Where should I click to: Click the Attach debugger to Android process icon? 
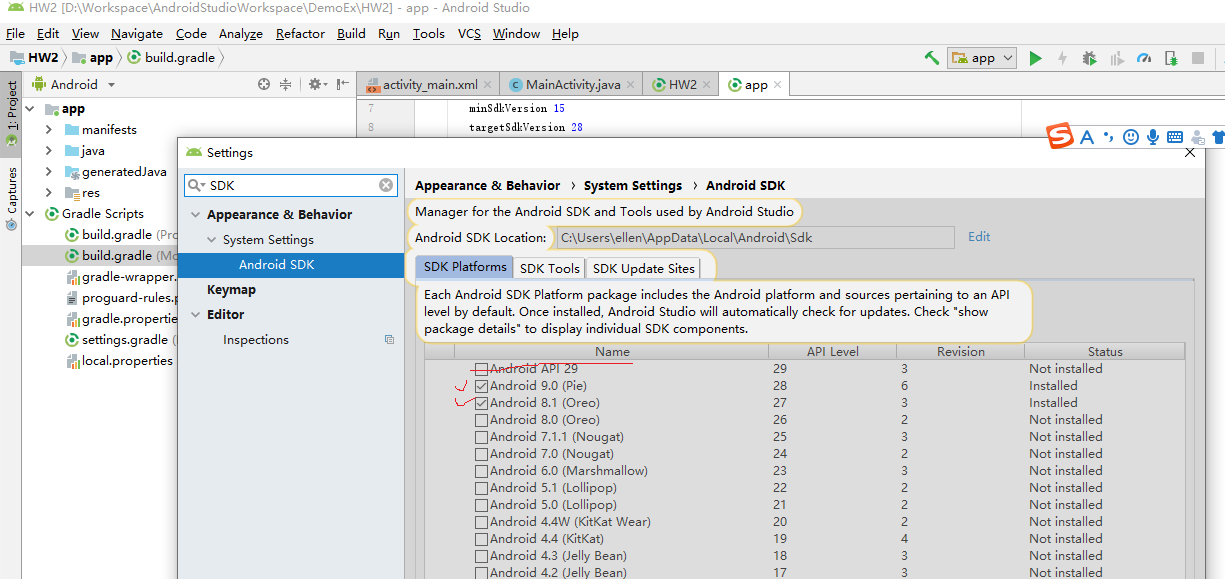point(1171,58)
